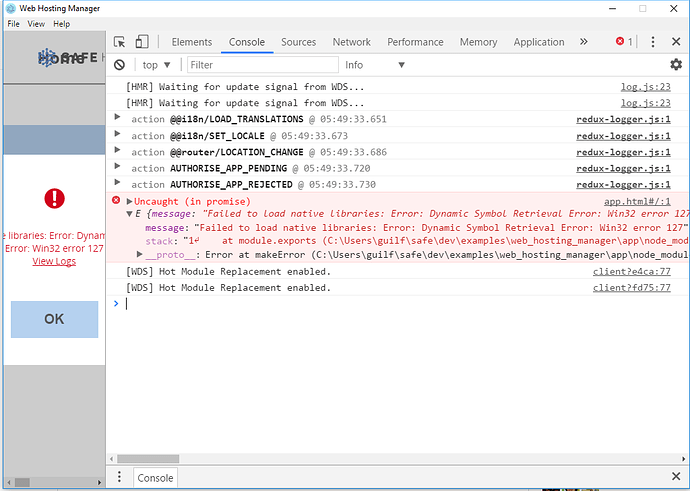The width and height of the screenshot is (690, 491).
Task: Toggle the device toolbar icon
Action: (x=142, y=42)
